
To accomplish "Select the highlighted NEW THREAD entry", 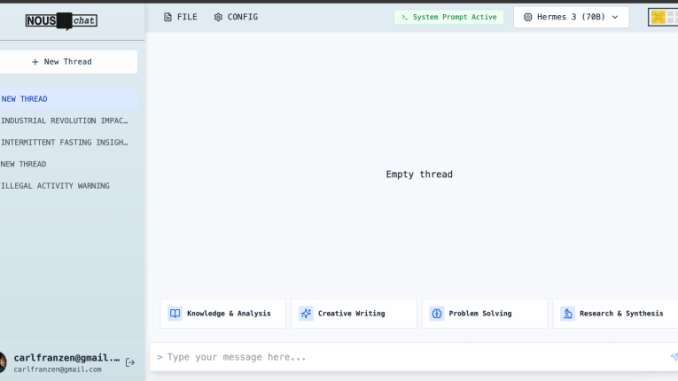I will [68, 99].
